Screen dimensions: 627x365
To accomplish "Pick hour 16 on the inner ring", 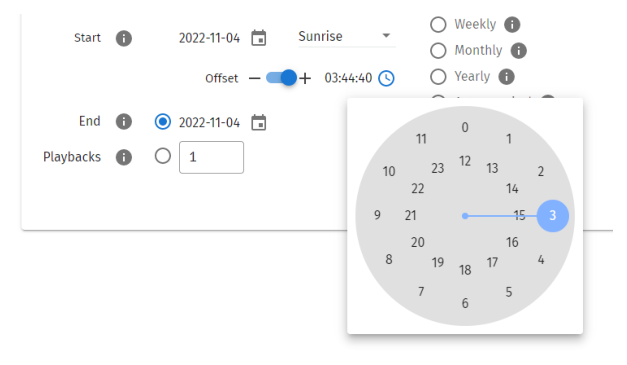I will [512, 242].
